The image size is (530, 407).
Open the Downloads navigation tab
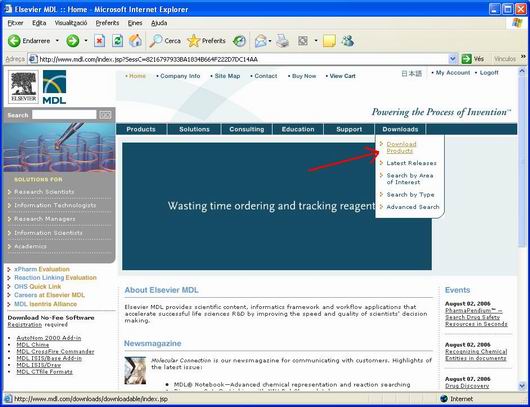pyautogui.click(x=400, y=129)
